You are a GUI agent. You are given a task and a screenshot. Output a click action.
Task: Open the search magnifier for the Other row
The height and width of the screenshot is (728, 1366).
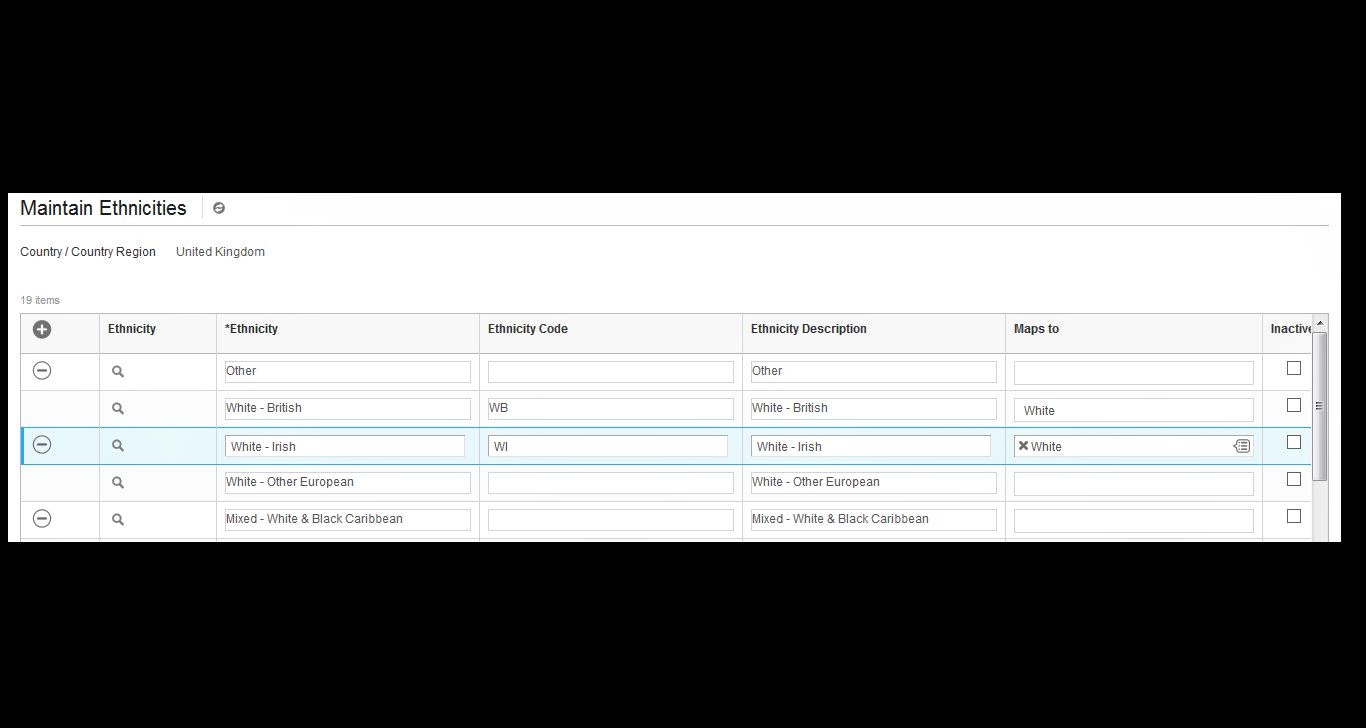click(x=117, y=370)
